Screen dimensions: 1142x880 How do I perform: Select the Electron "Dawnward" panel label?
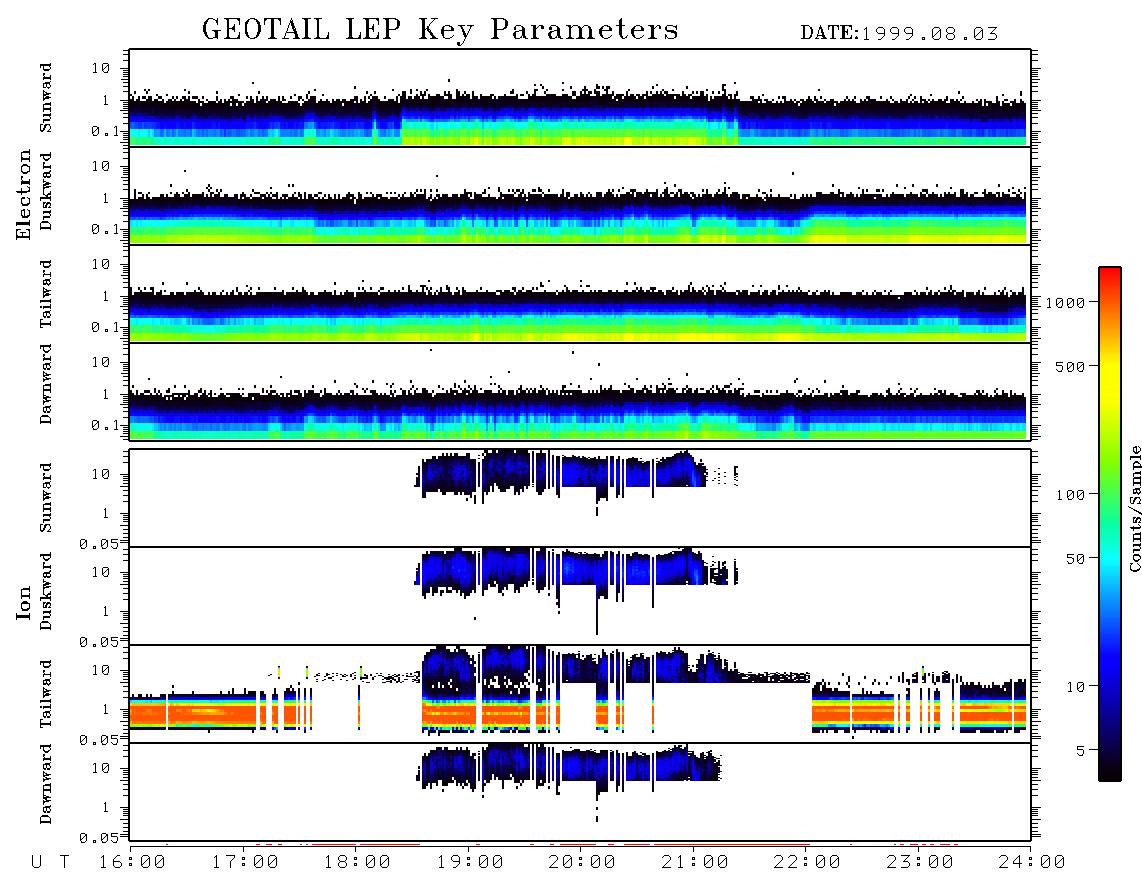(46, 384)
